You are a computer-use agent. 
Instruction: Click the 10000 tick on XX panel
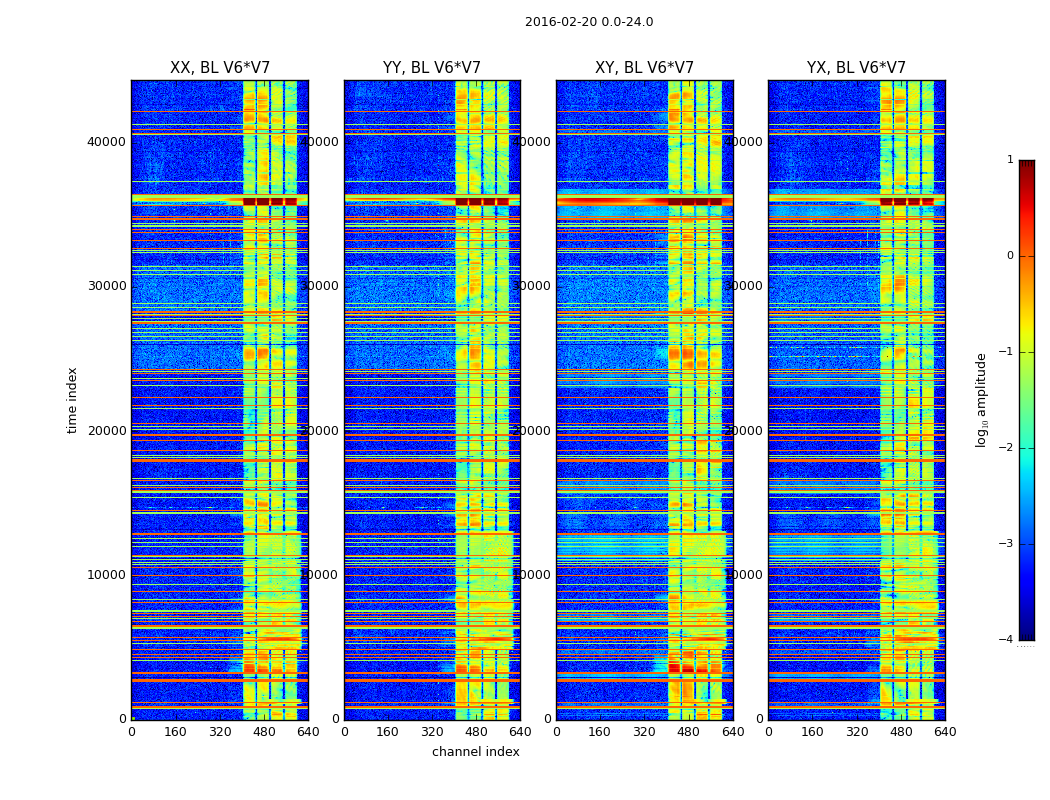(x=106, y=575)
